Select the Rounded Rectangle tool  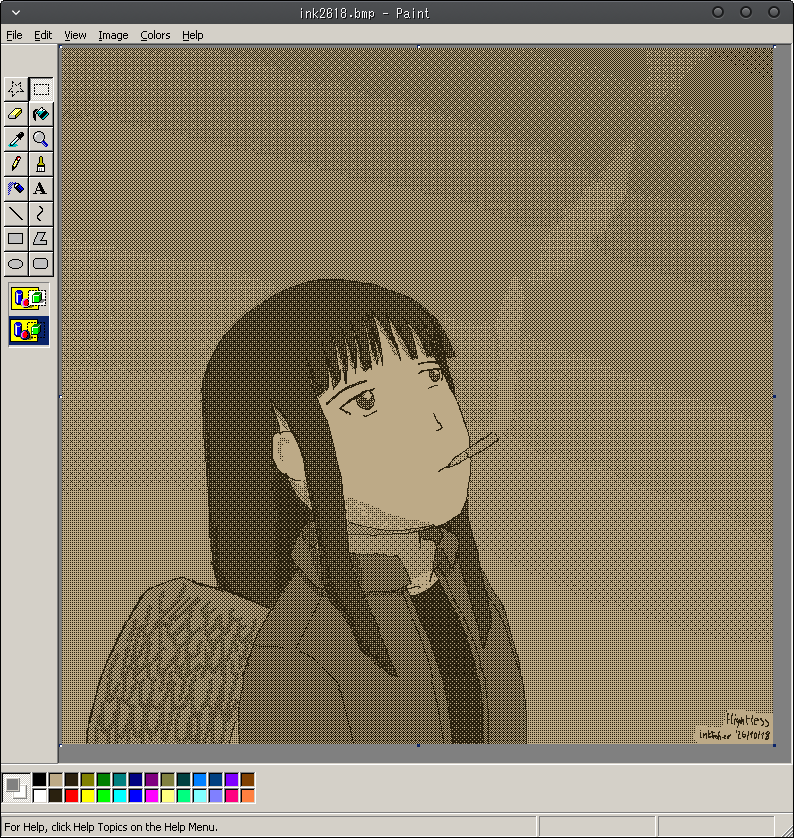[41, 263]
